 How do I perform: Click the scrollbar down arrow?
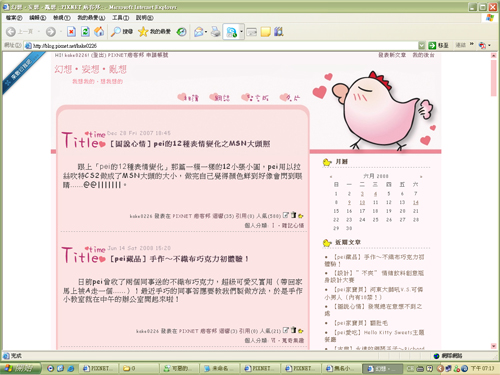point(494,346)
